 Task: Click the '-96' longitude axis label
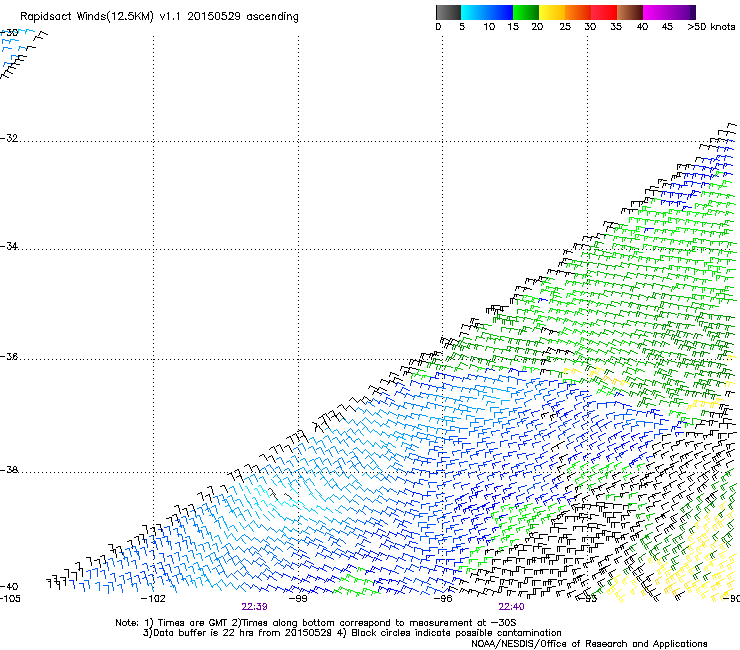point(443,599)
